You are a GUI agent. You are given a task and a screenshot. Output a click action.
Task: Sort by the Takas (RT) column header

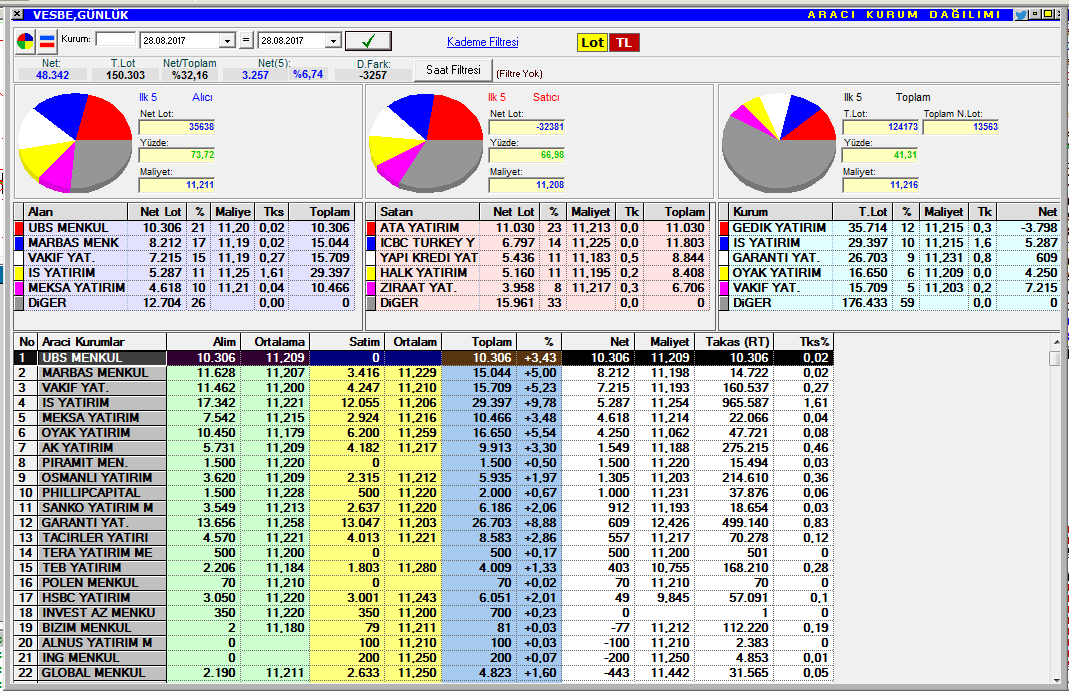coord(735,342)
